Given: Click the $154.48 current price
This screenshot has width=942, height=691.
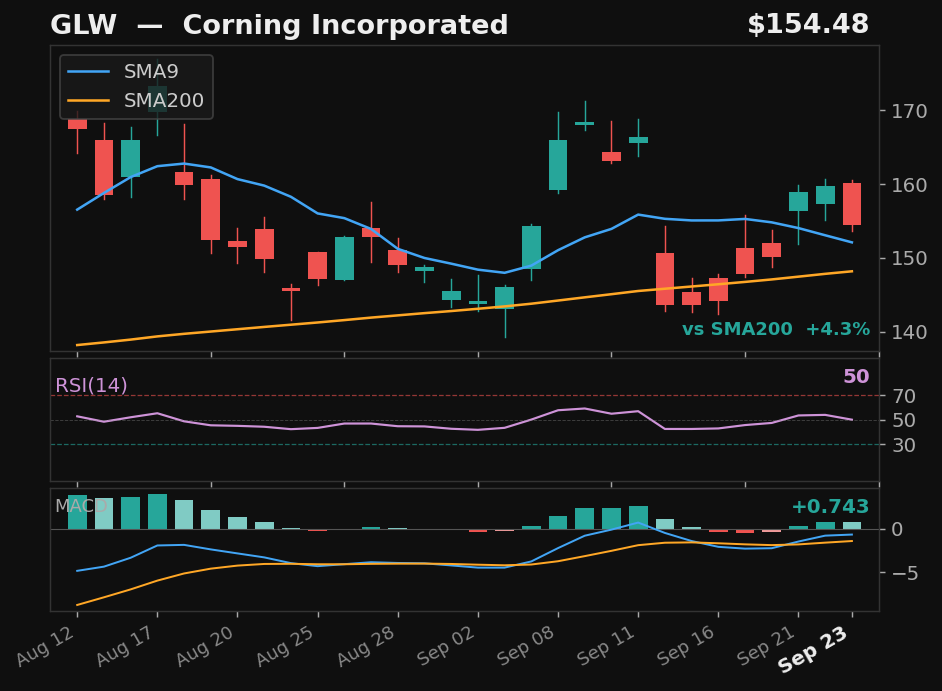Looking at the screenshot, I should click(x=808, y=25).
